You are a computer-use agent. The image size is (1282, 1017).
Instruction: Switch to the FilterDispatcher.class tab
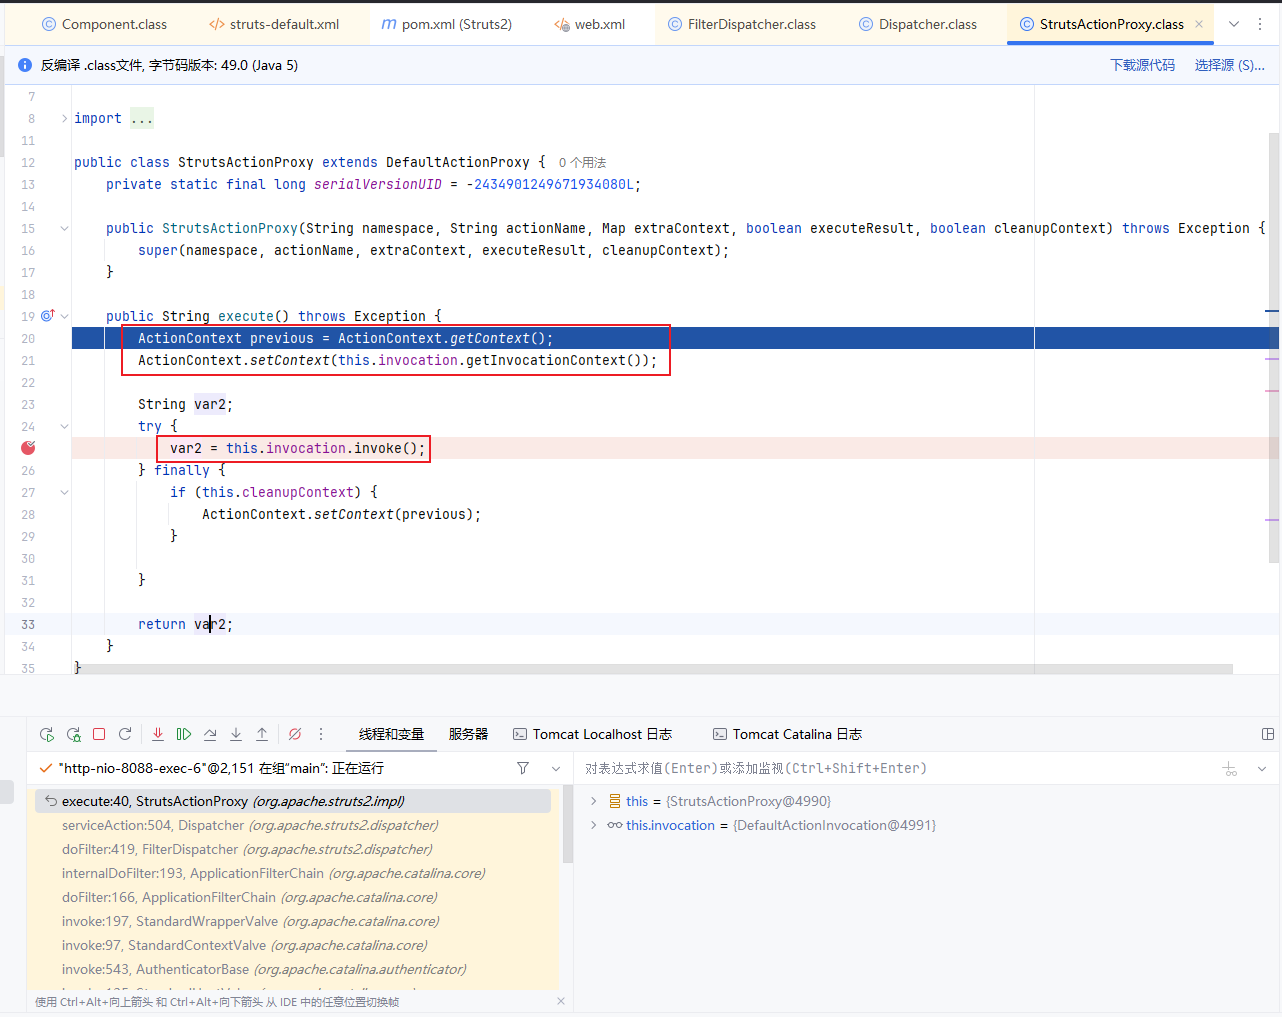[742, 24]
